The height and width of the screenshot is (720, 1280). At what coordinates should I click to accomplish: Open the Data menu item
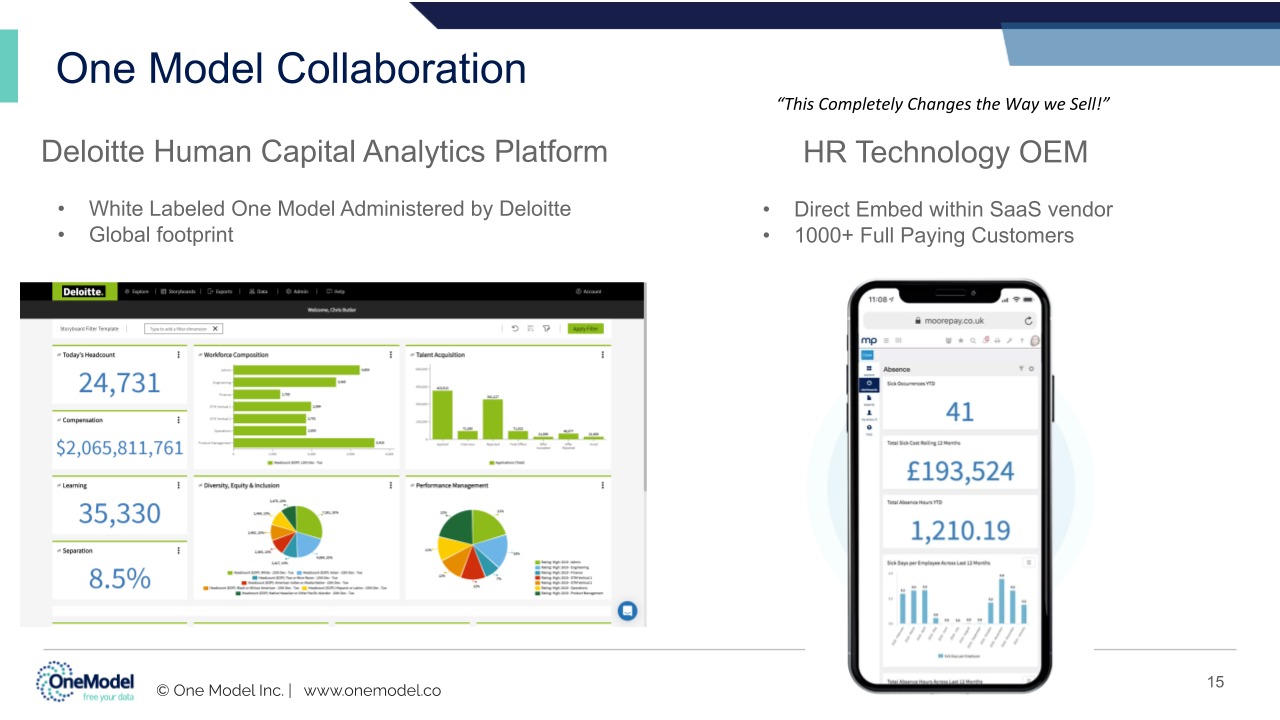(x=258, y=292)
